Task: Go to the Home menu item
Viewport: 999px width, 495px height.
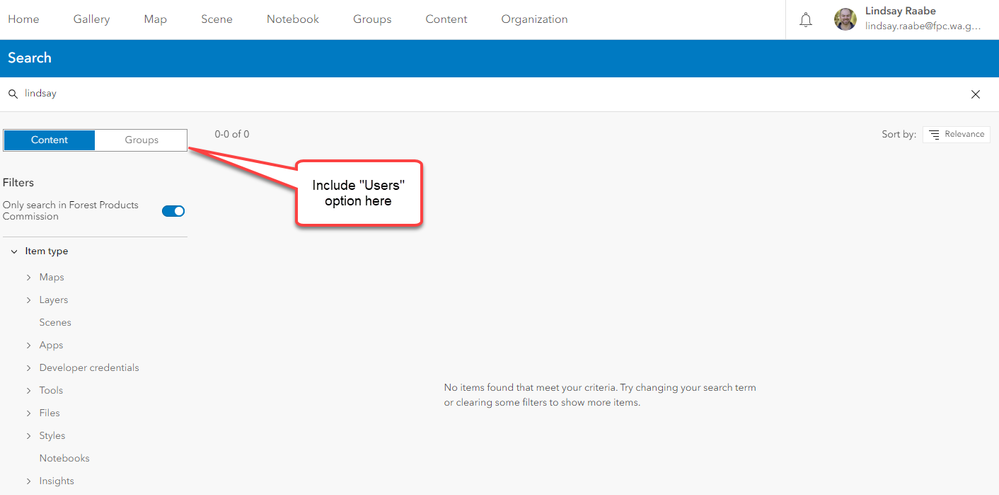Action: click(24, 19)
